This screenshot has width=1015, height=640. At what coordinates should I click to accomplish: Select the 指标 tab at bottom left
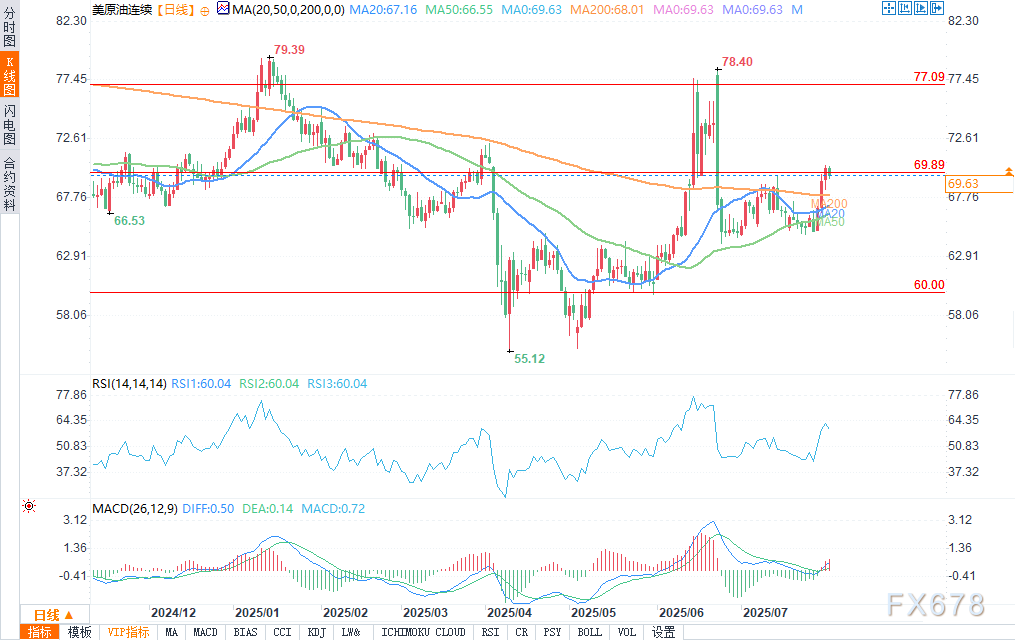(x=40, y=632)
